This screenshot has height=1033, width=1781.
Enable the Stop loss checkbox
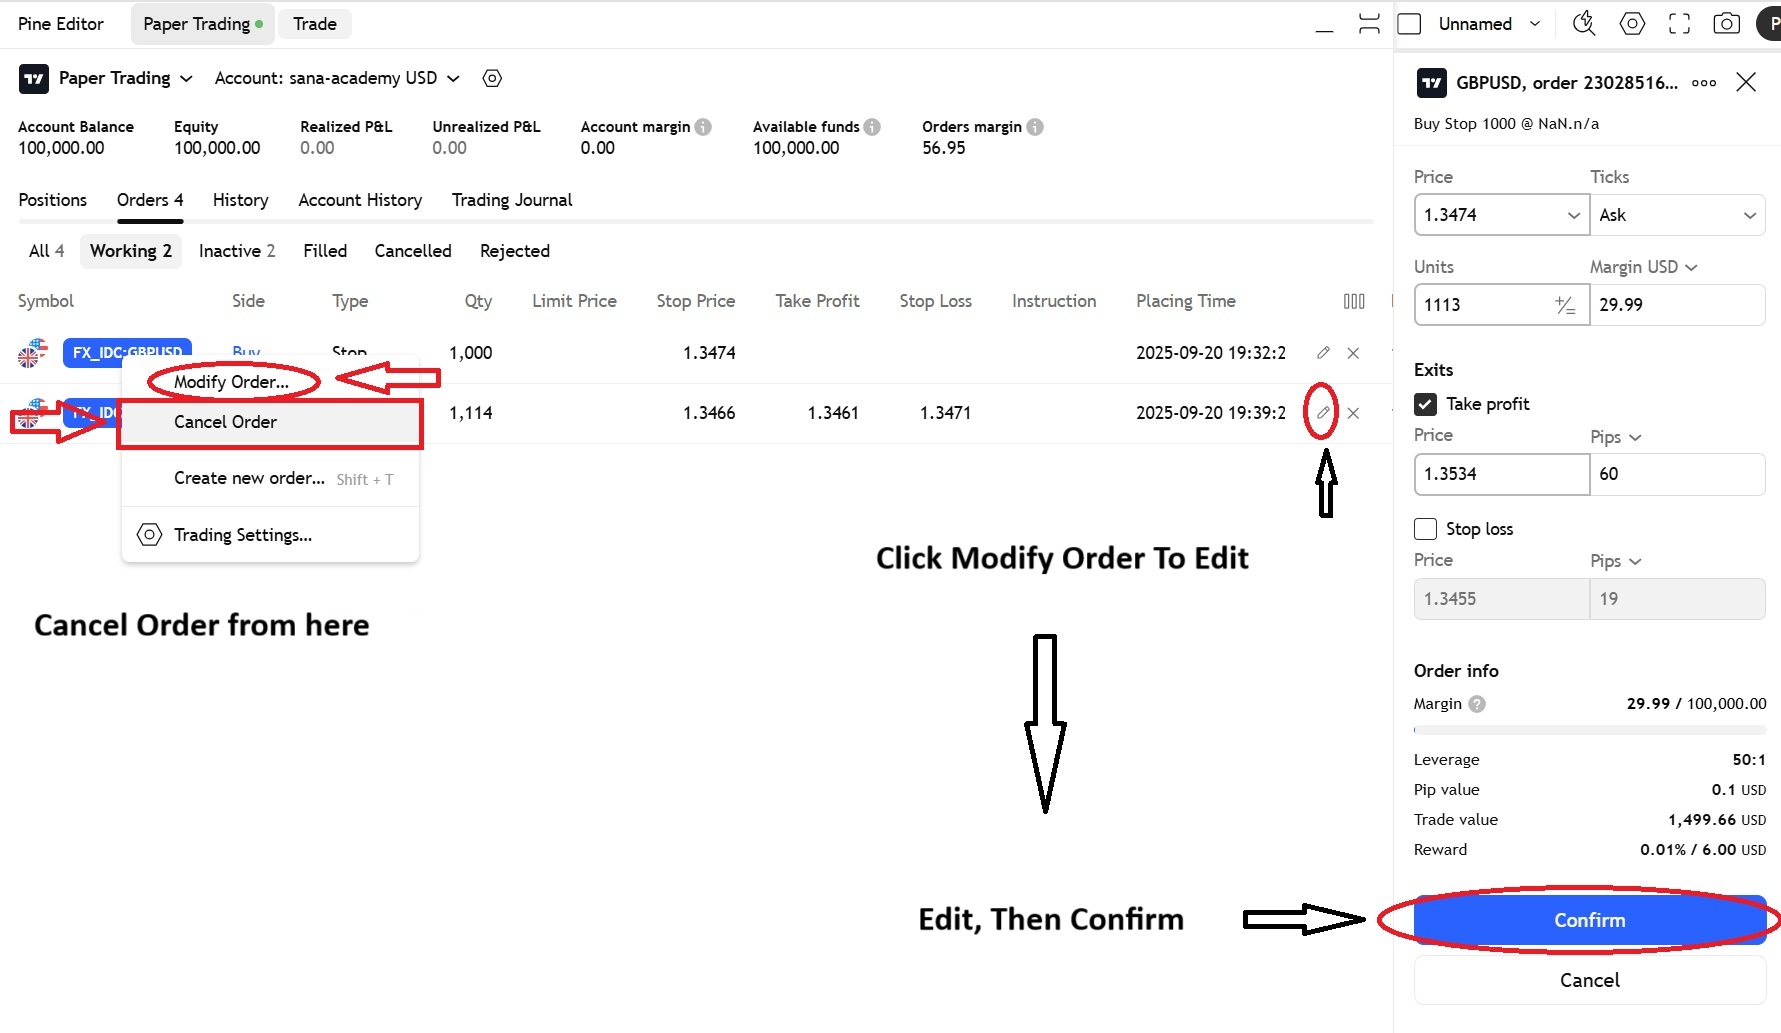1425,528
